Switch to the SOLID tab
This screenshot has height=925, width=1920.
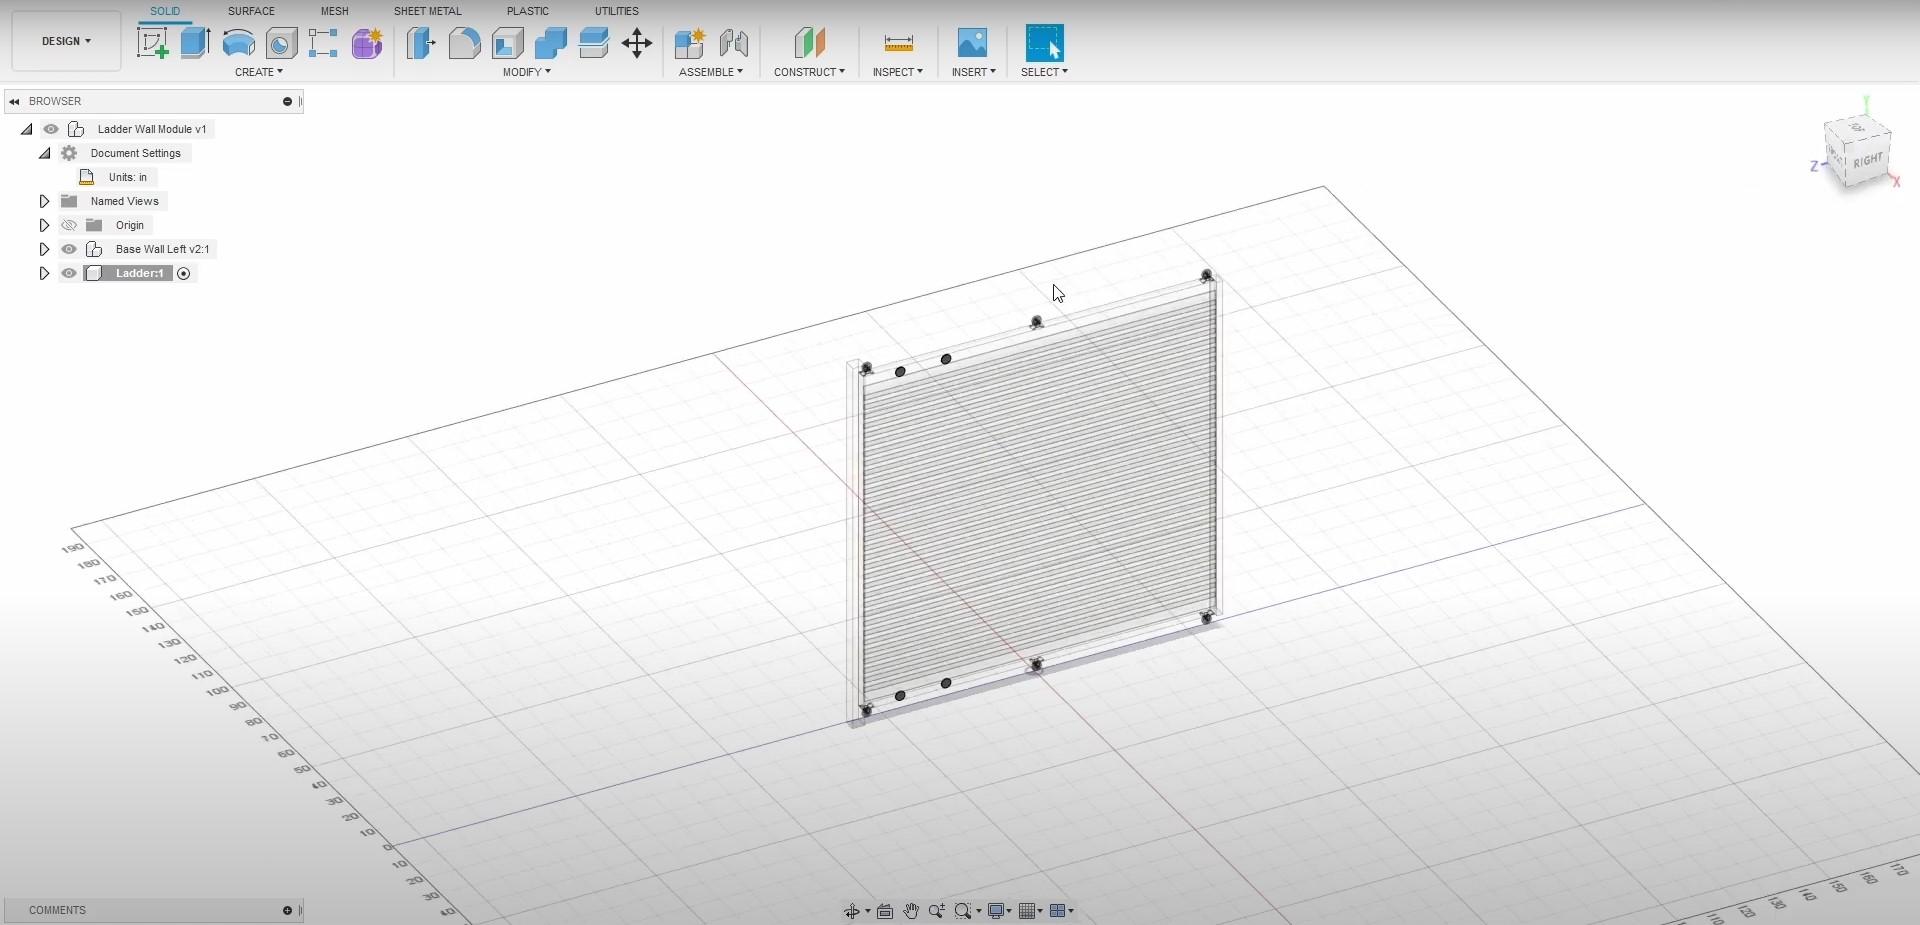165,11
